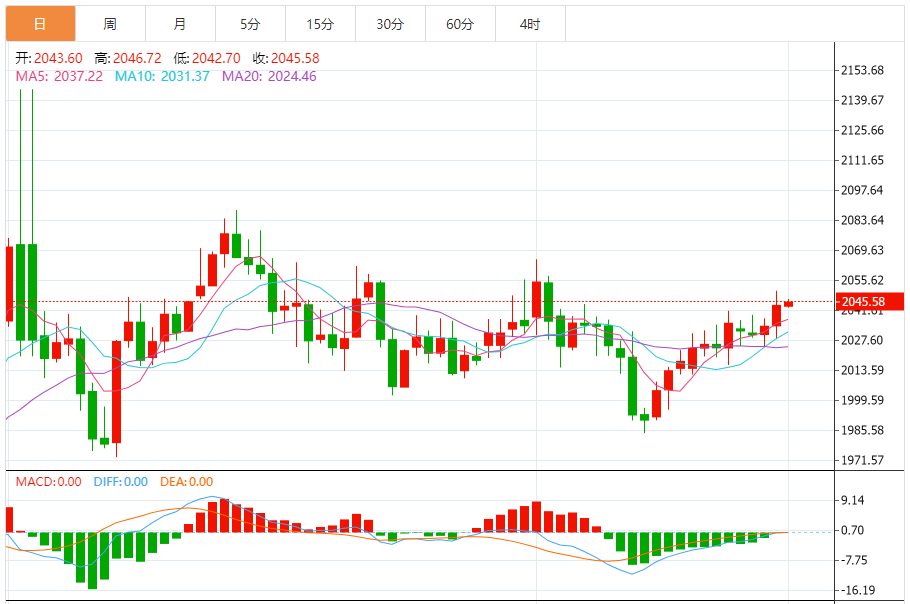Click the 2153.68 price axis label
This screenshot has height=604, width=910.
point(862,70)
